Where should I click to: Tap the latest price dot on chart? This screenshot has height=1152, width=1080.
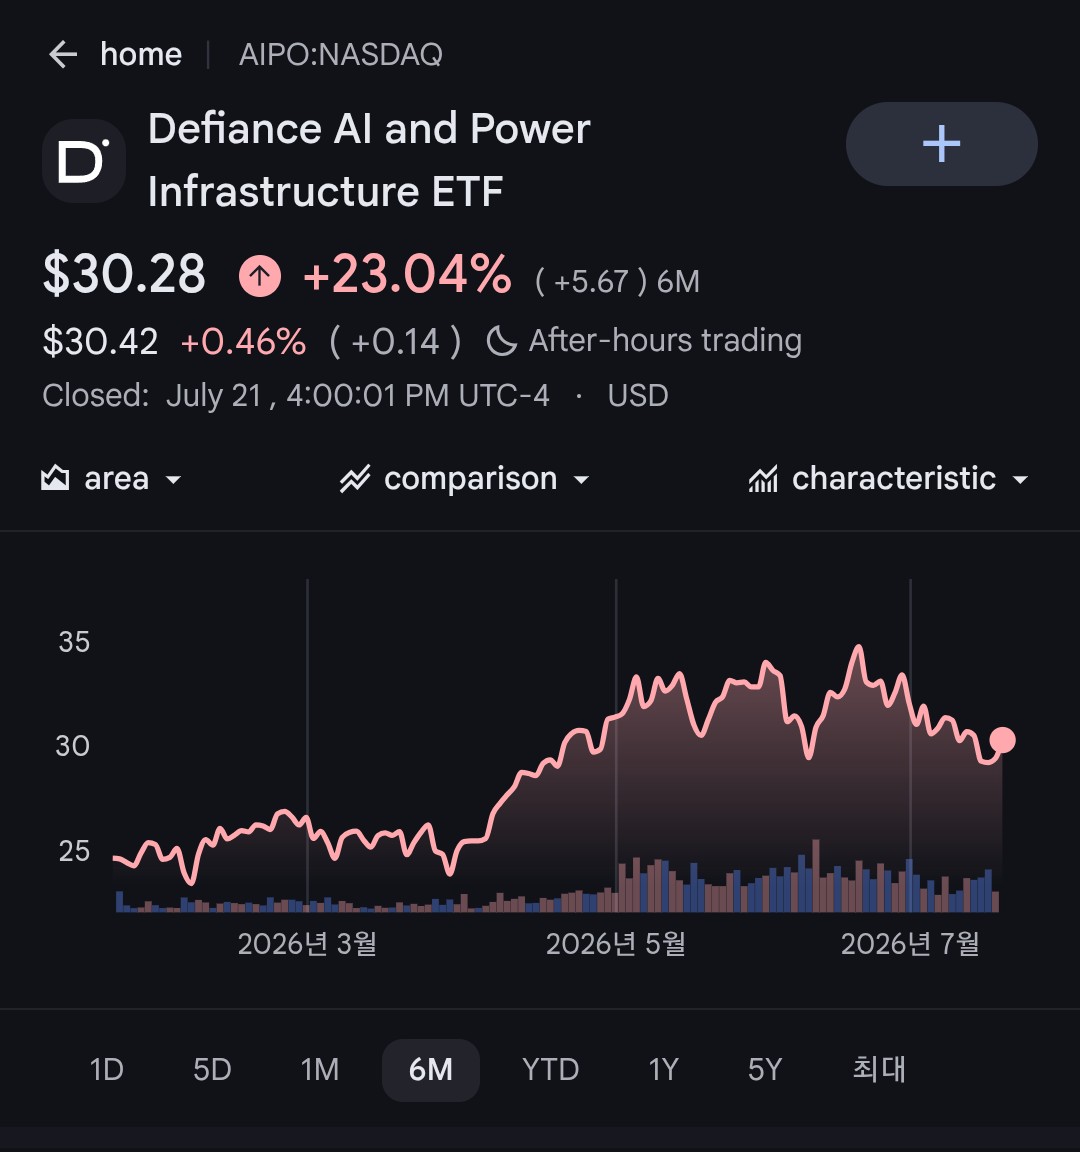click(1002, 740)
